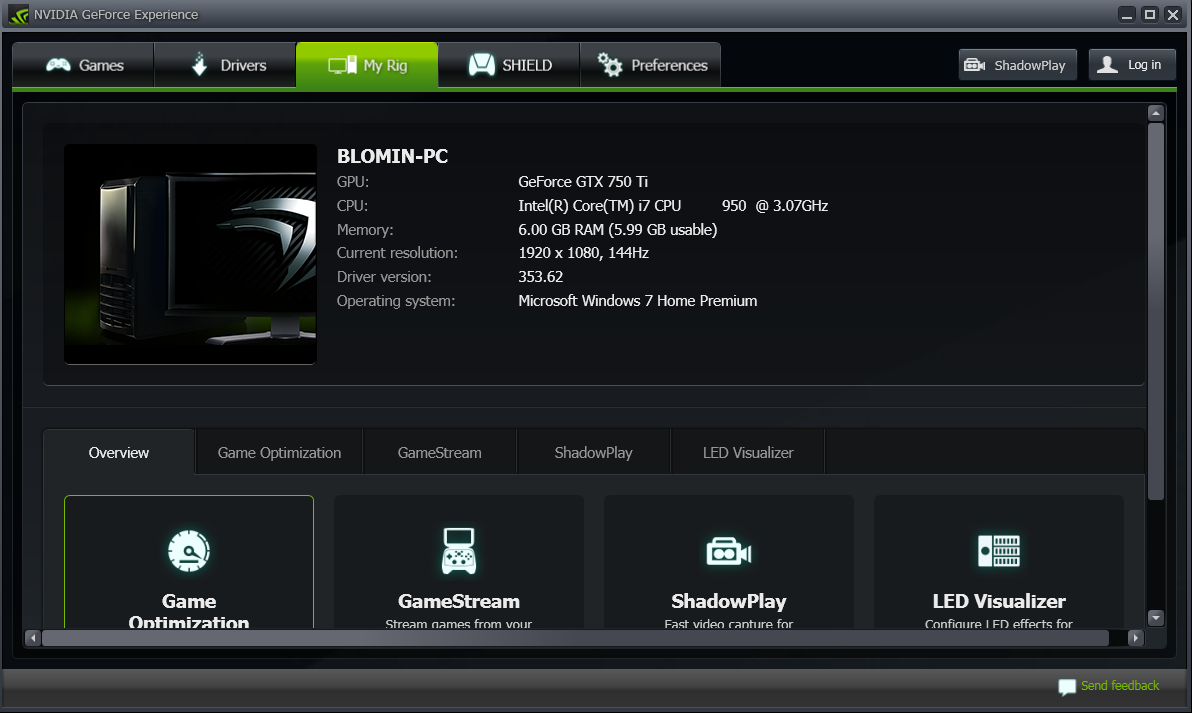Image resolution: width=1192 pixels, height=713 pixels.
Task: Click the GeForce GTX 750 Ti value
Action: point(583,182)
